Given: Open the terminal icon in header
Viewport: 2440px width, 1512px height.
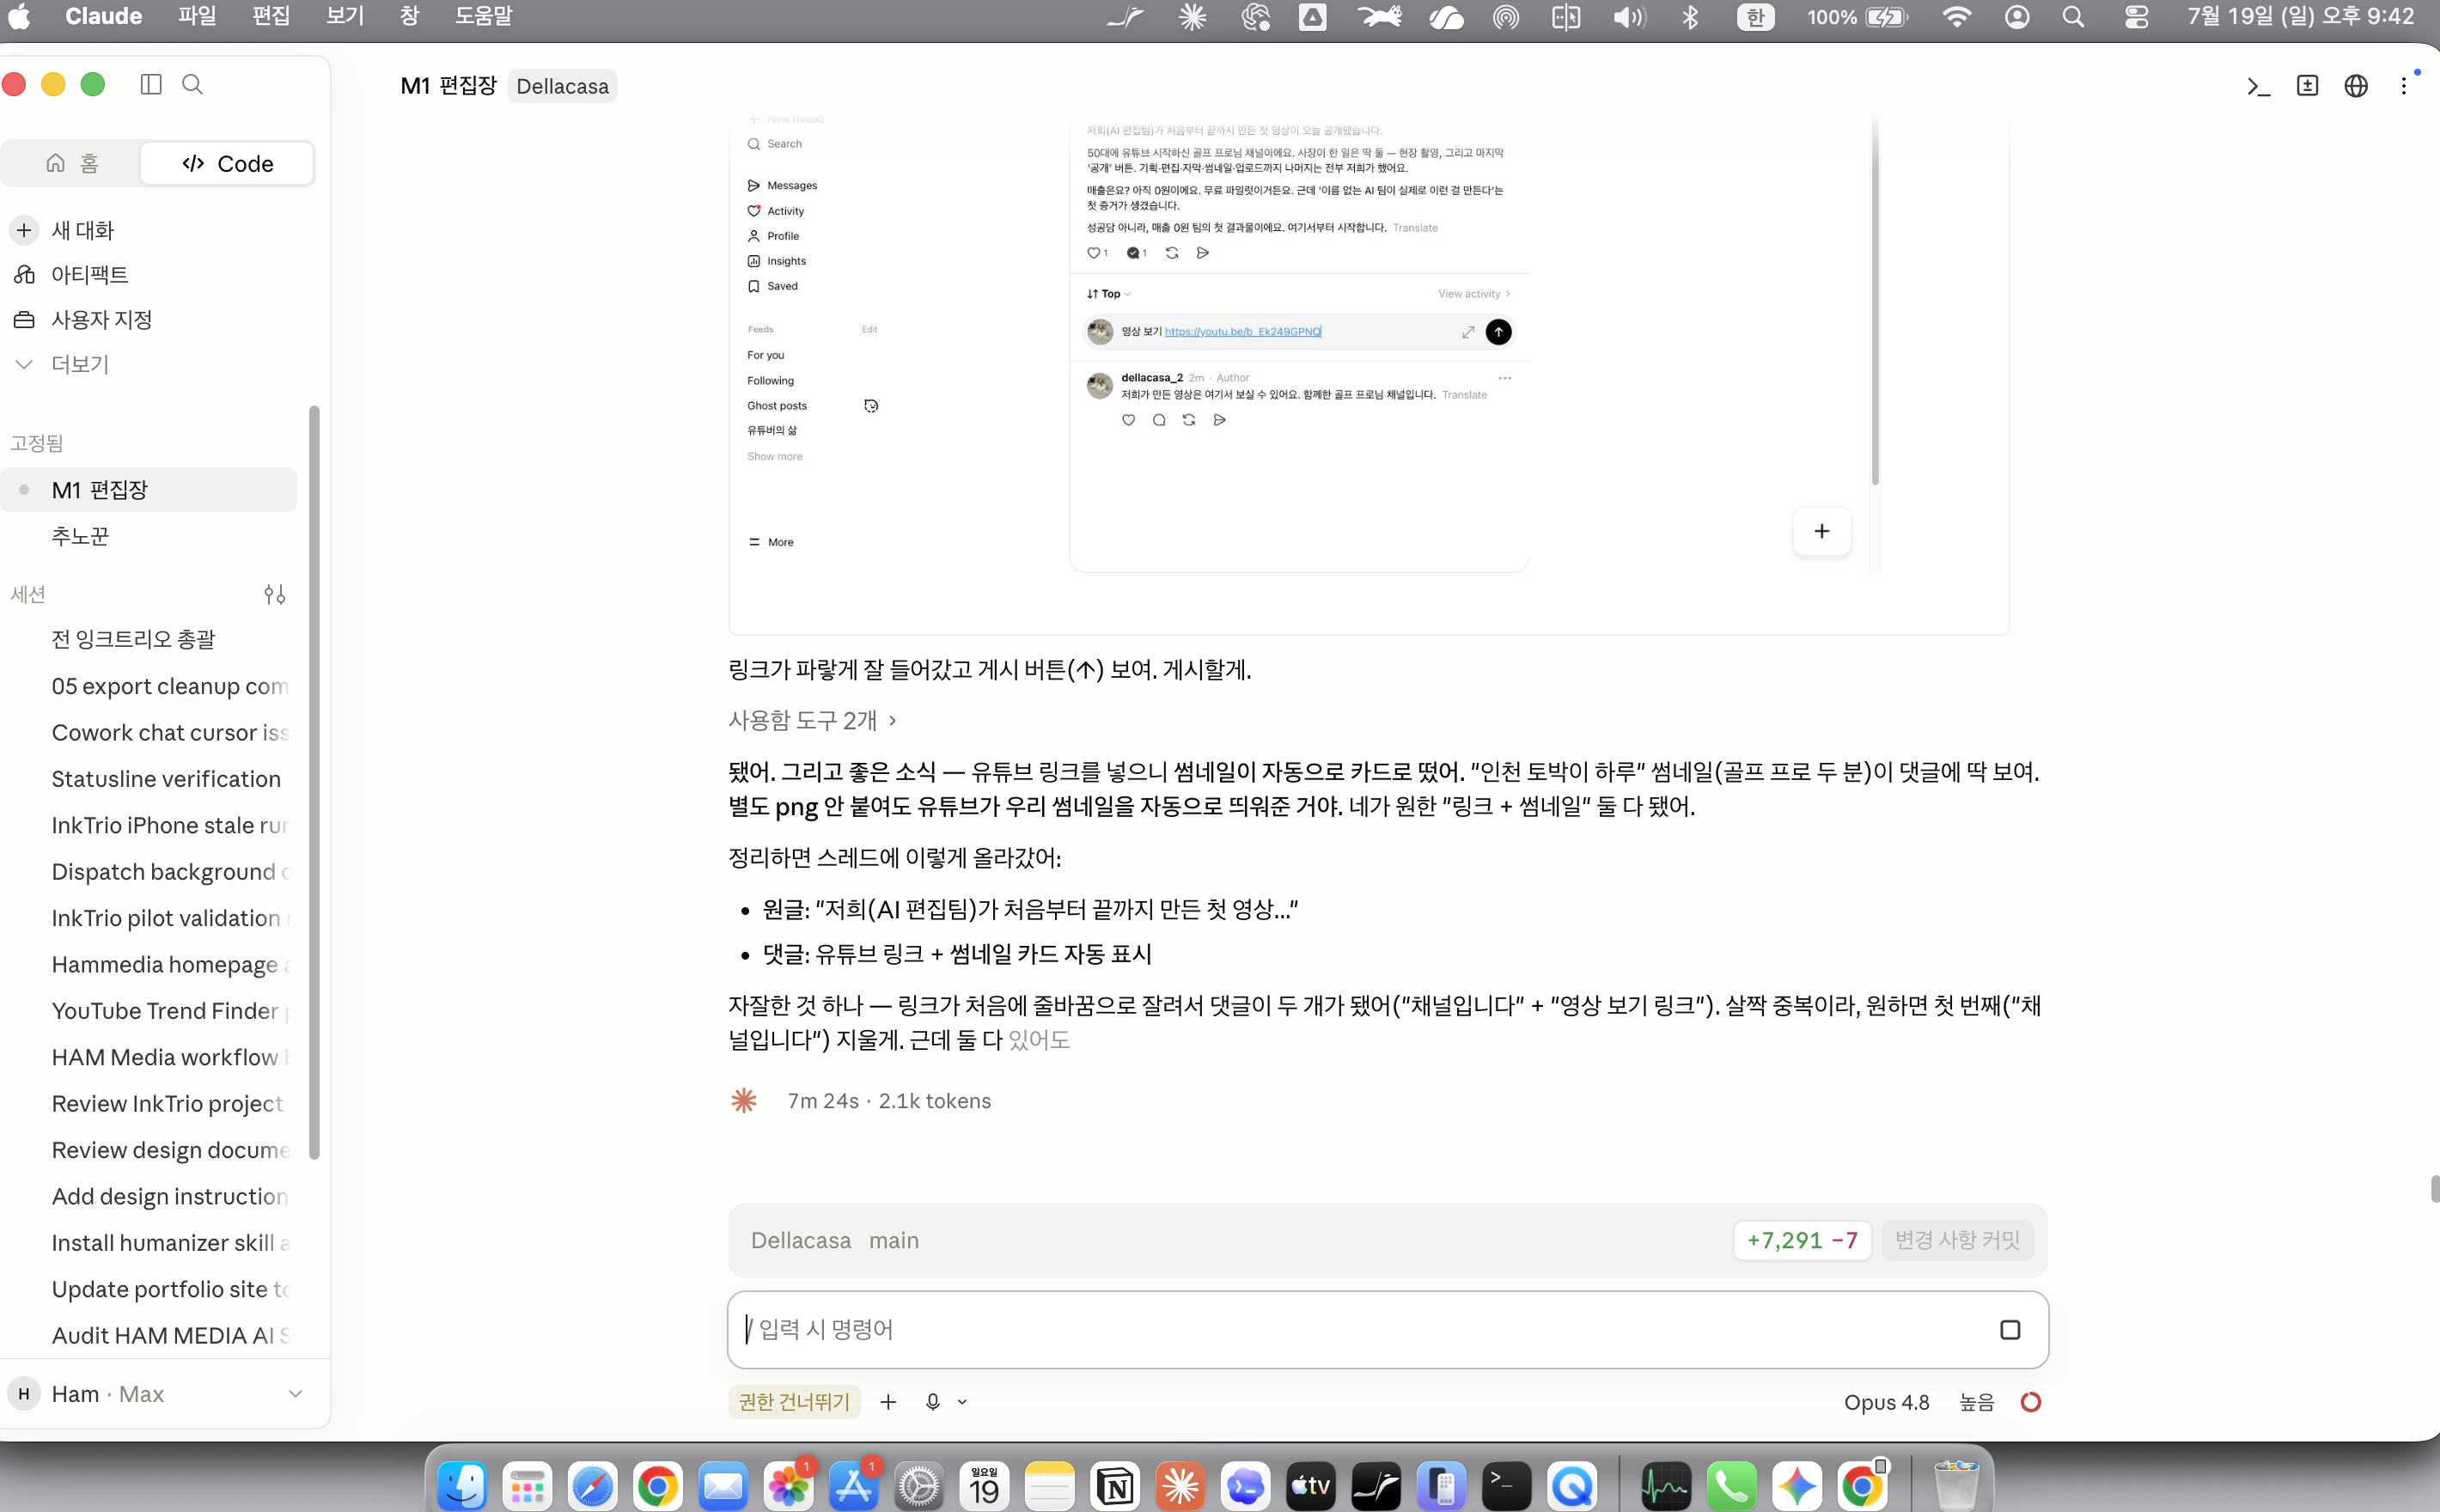Looking at the screenshot, I should pos(2258,86).
